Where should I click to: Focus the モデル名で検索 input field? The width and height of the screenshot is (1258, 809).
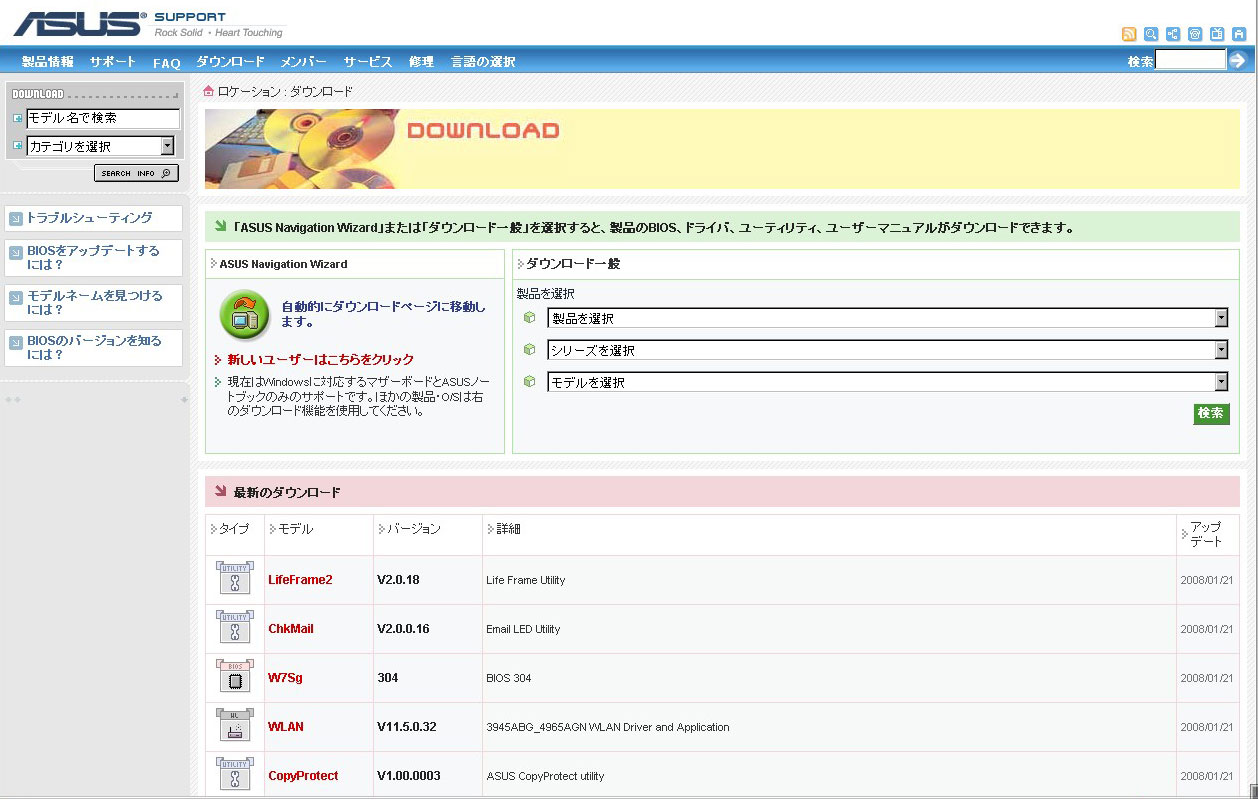click(103, 118)
